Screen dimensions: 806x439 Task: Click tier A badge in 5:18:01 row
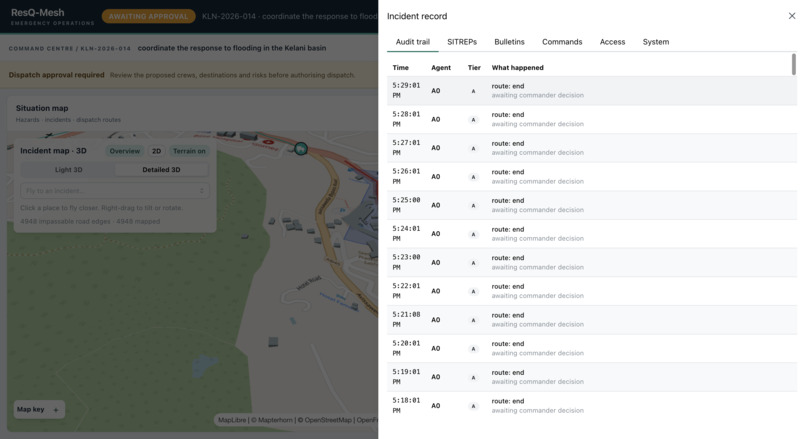(473, 406)
